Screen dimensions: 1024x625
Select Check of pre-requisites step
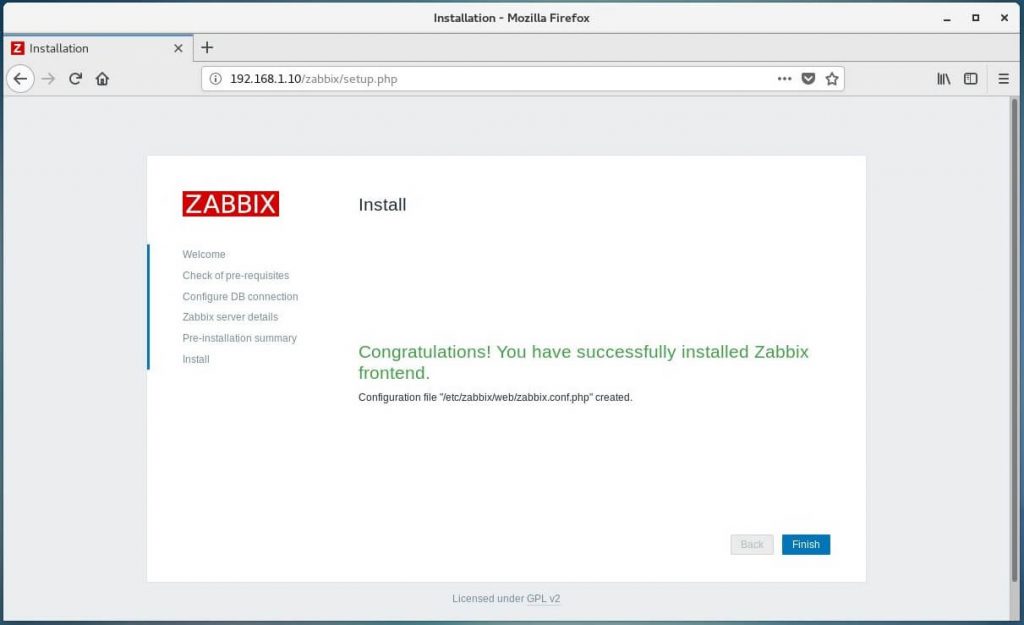pyautogui.click(x=236, y=276)
